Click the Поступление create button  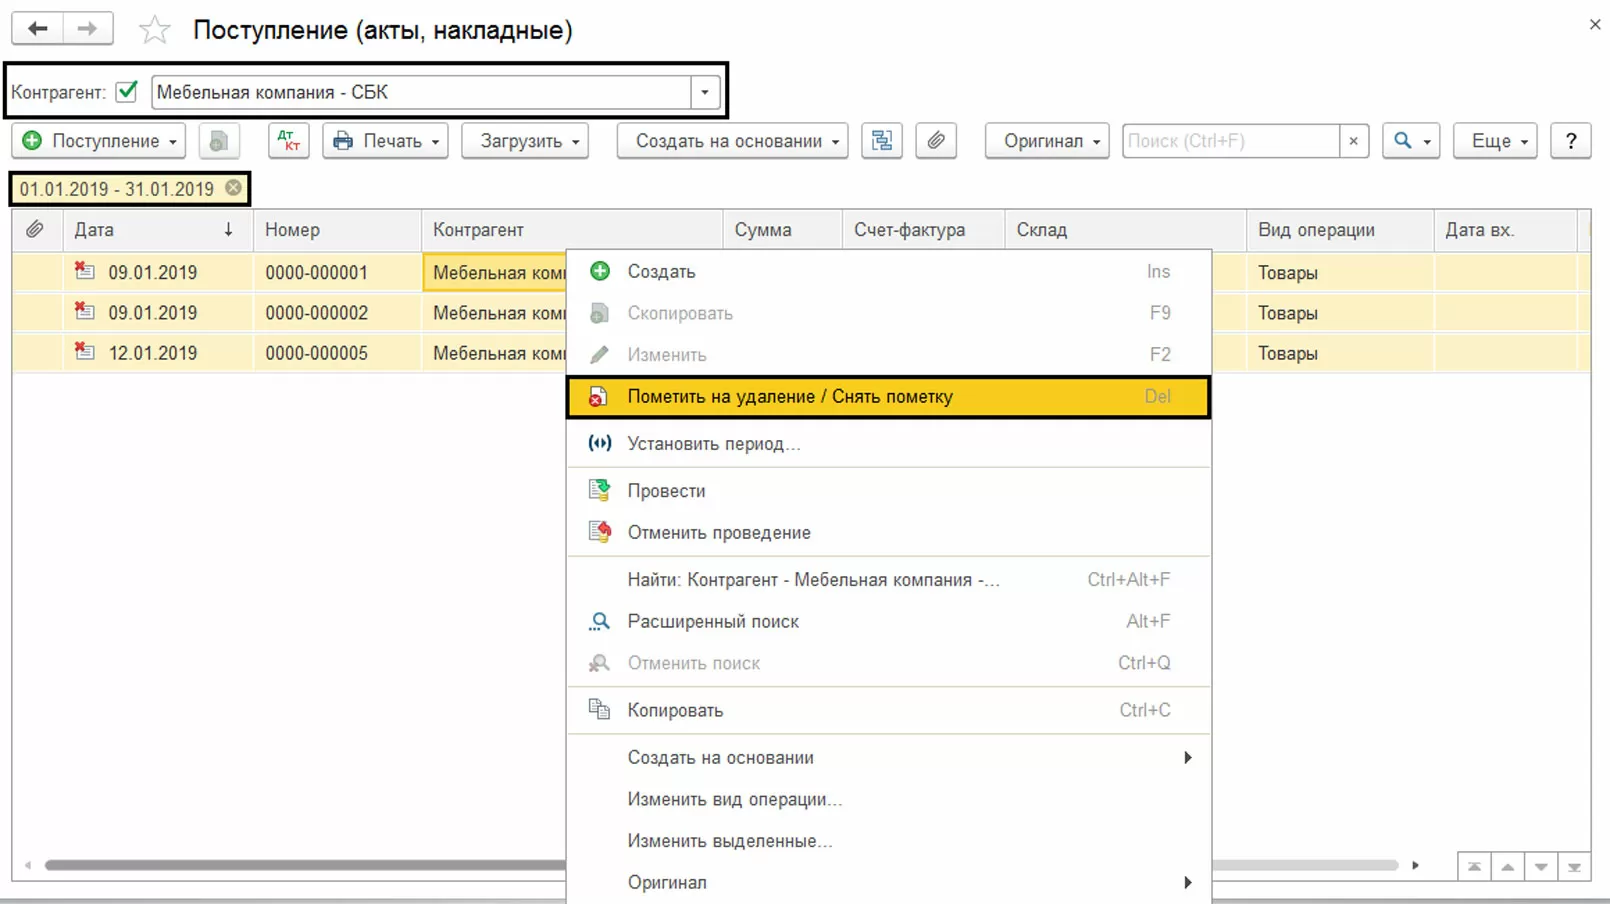(x=98, y=141)
